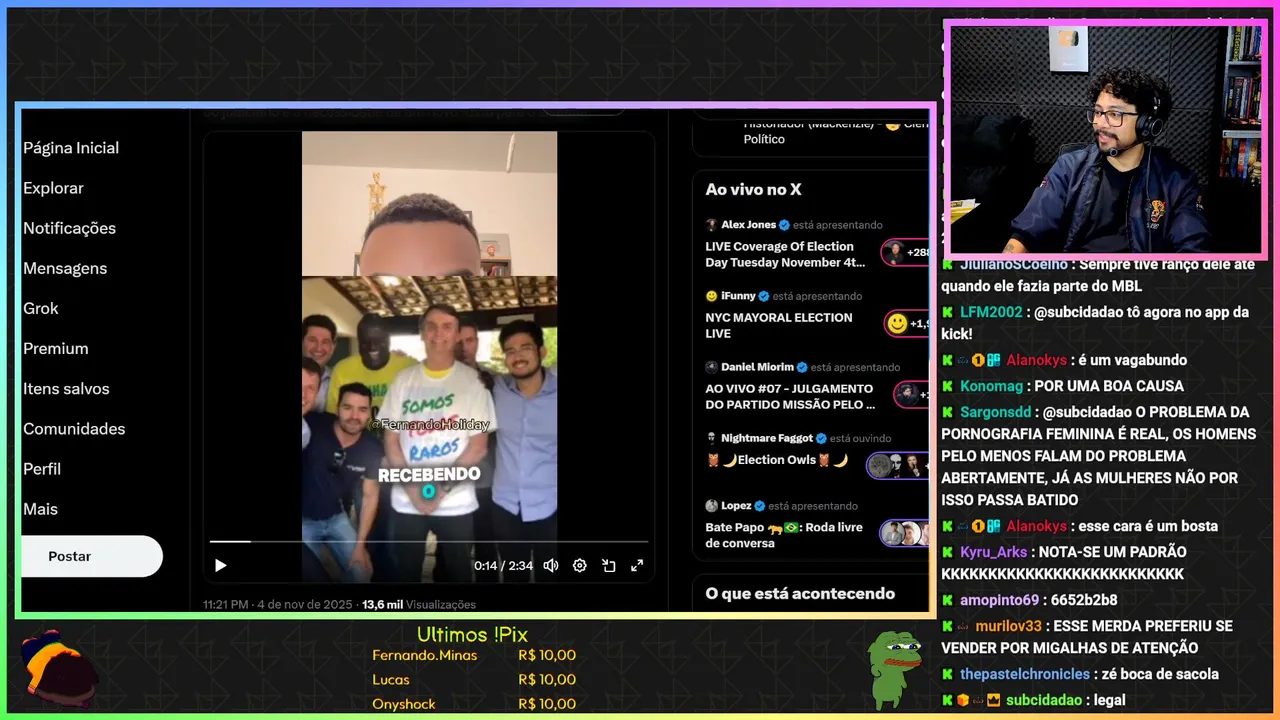Click Kick badge beside Sargonsdd
The image size is (1280, 720).
[947, 412]
